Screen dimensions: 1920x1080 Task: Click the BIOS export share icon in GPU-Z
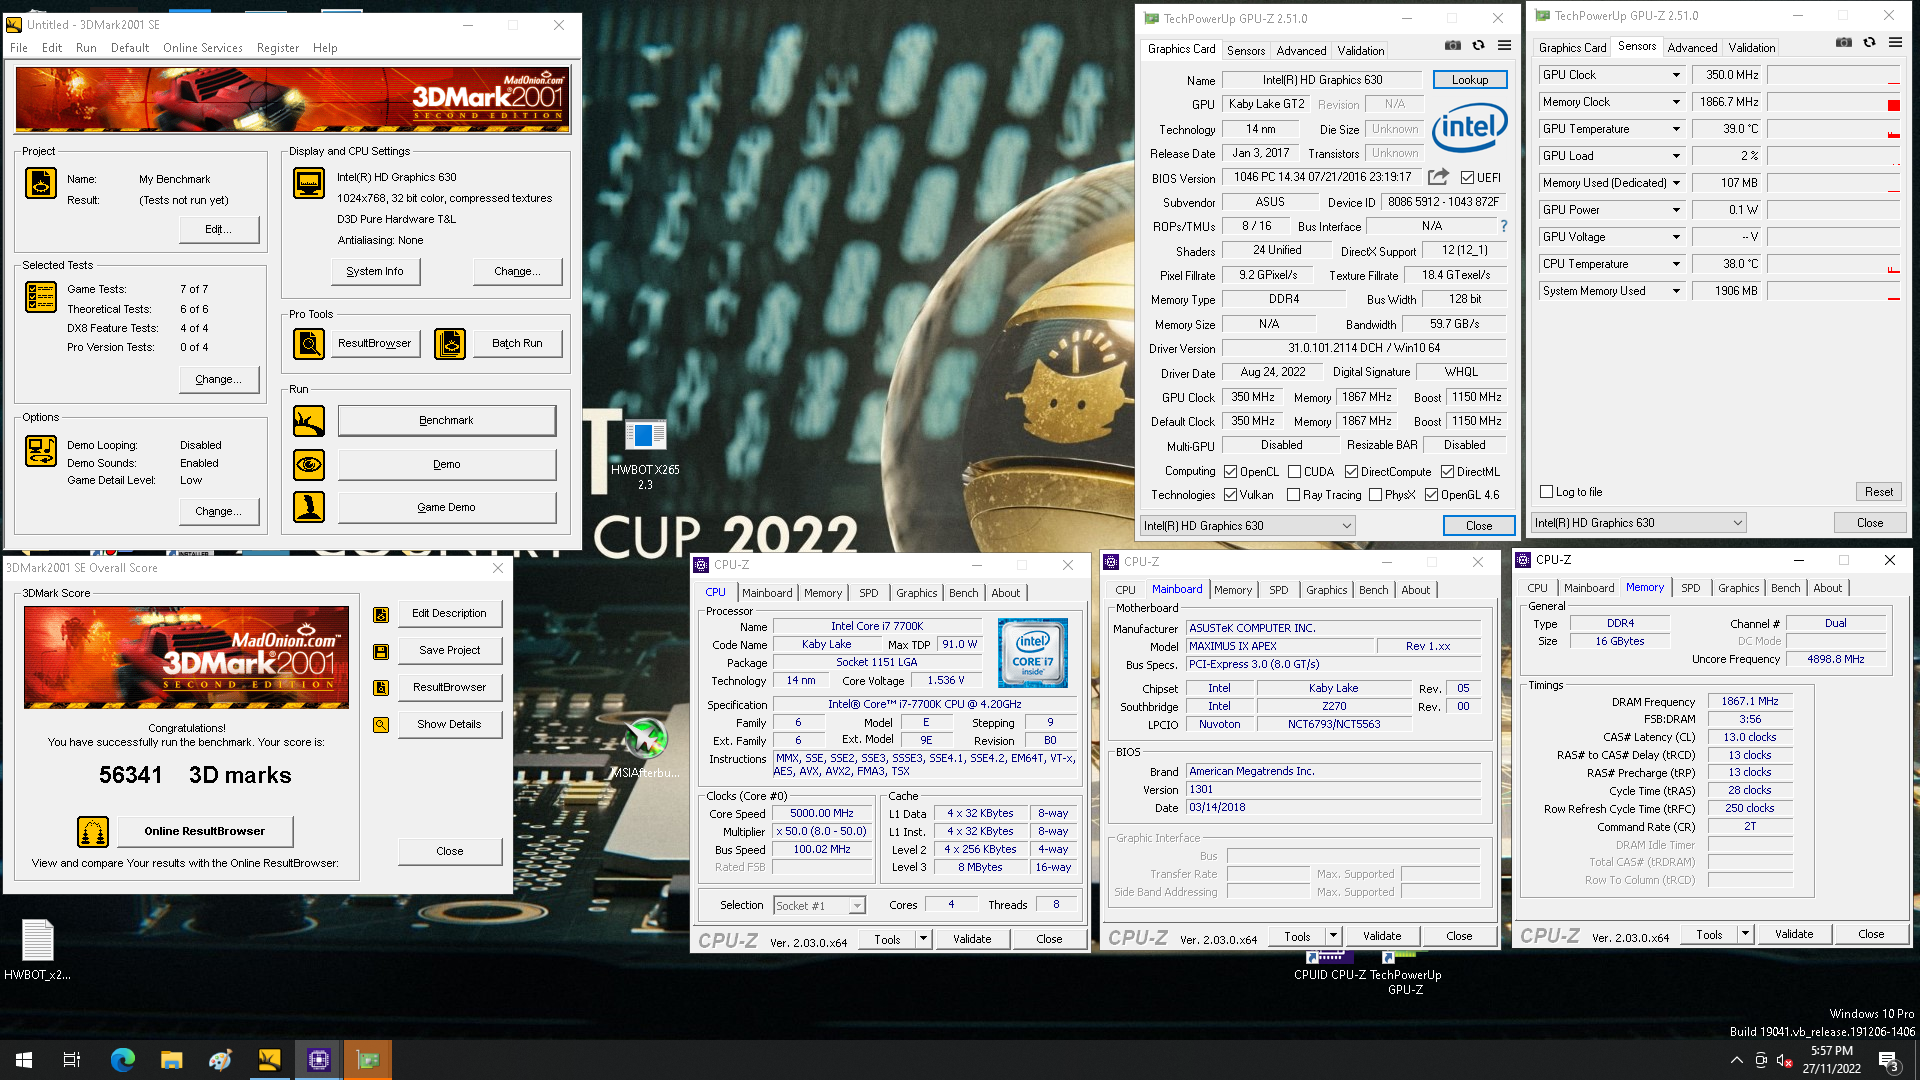click(x=1438, y=177)
